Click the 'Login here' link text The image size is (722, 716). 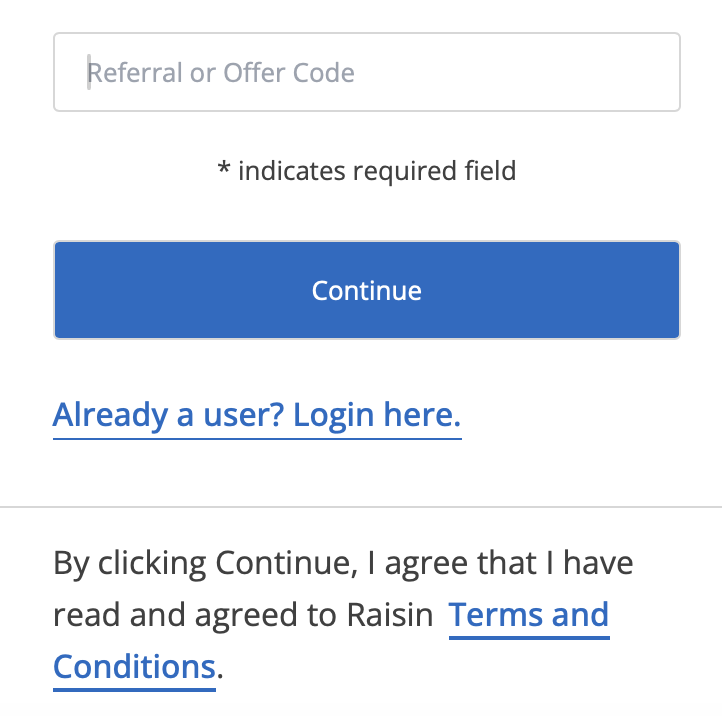tap(376, 414)
